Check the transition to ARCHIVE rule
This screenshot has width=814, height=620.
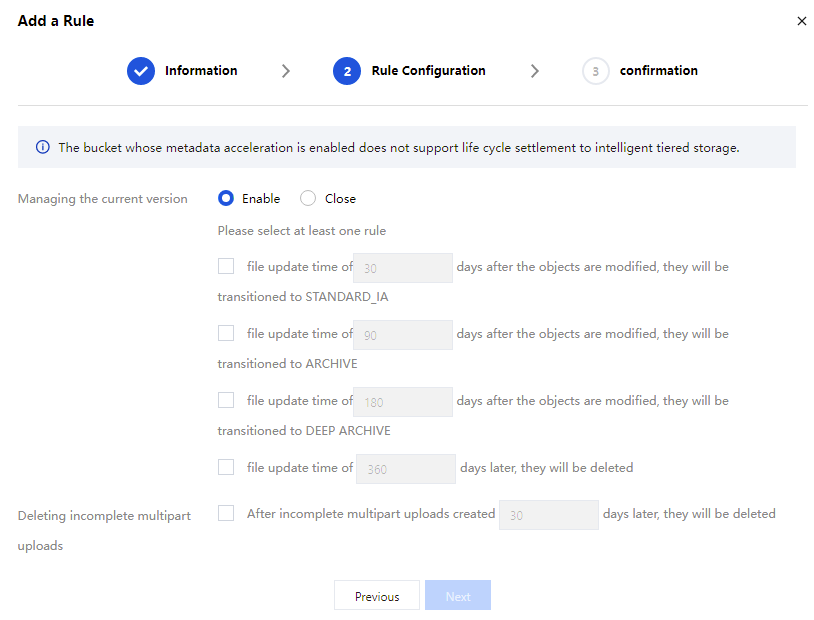226,333
